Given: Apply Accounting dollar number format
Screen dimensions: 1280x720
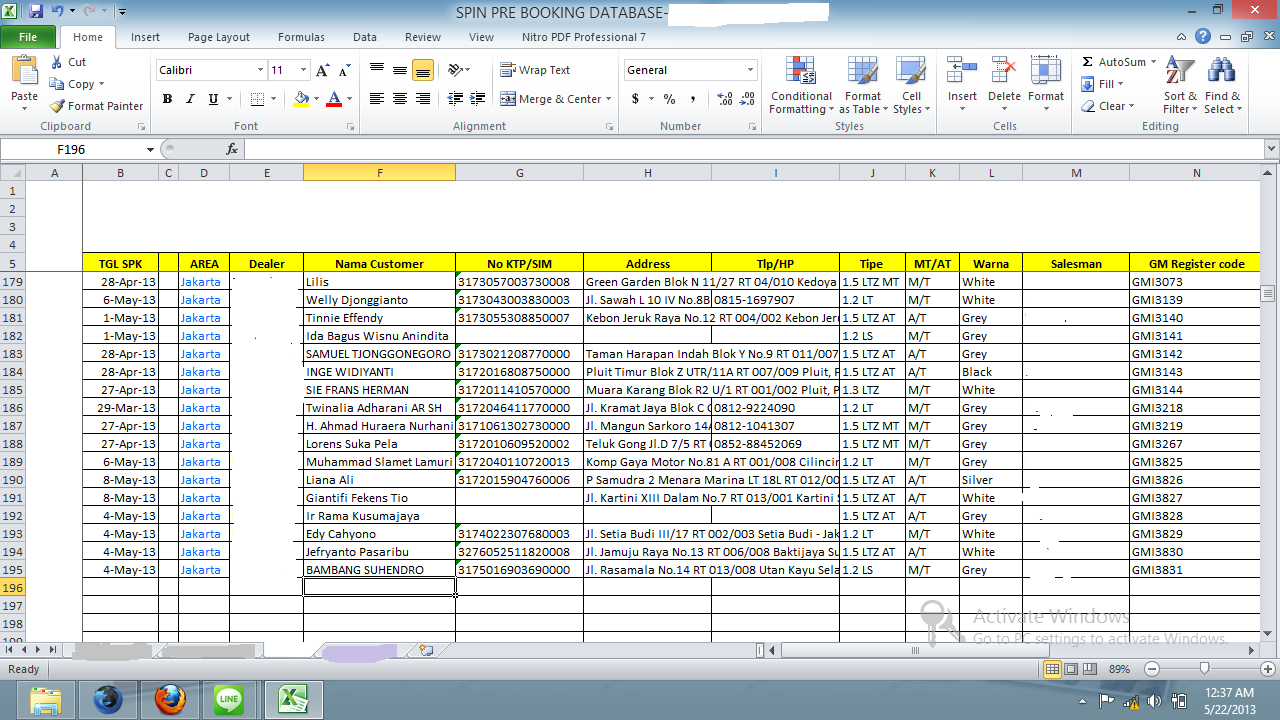Looking at the screenshot, I should click(636, 99).
